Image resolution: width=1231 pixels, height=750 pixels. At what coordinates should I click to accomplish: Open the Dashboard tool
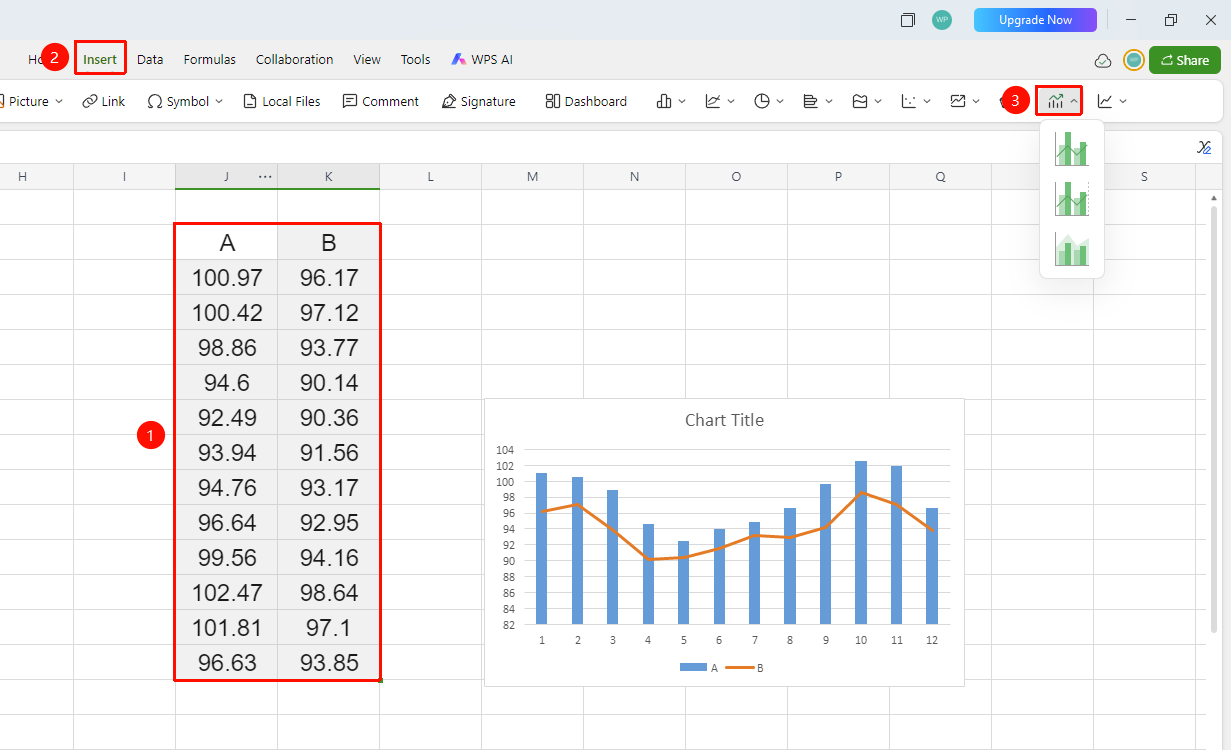586,101
